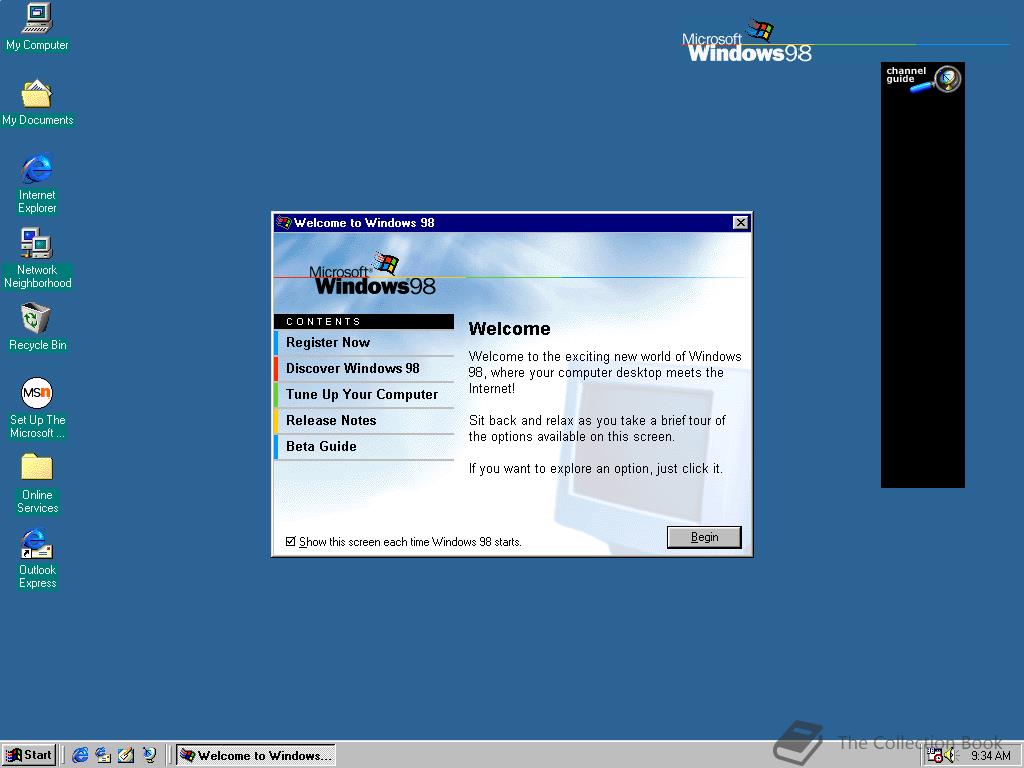Click the Windows 98 logo in dialog banner
1024x768 pixels.
click(x=372, y=275)
